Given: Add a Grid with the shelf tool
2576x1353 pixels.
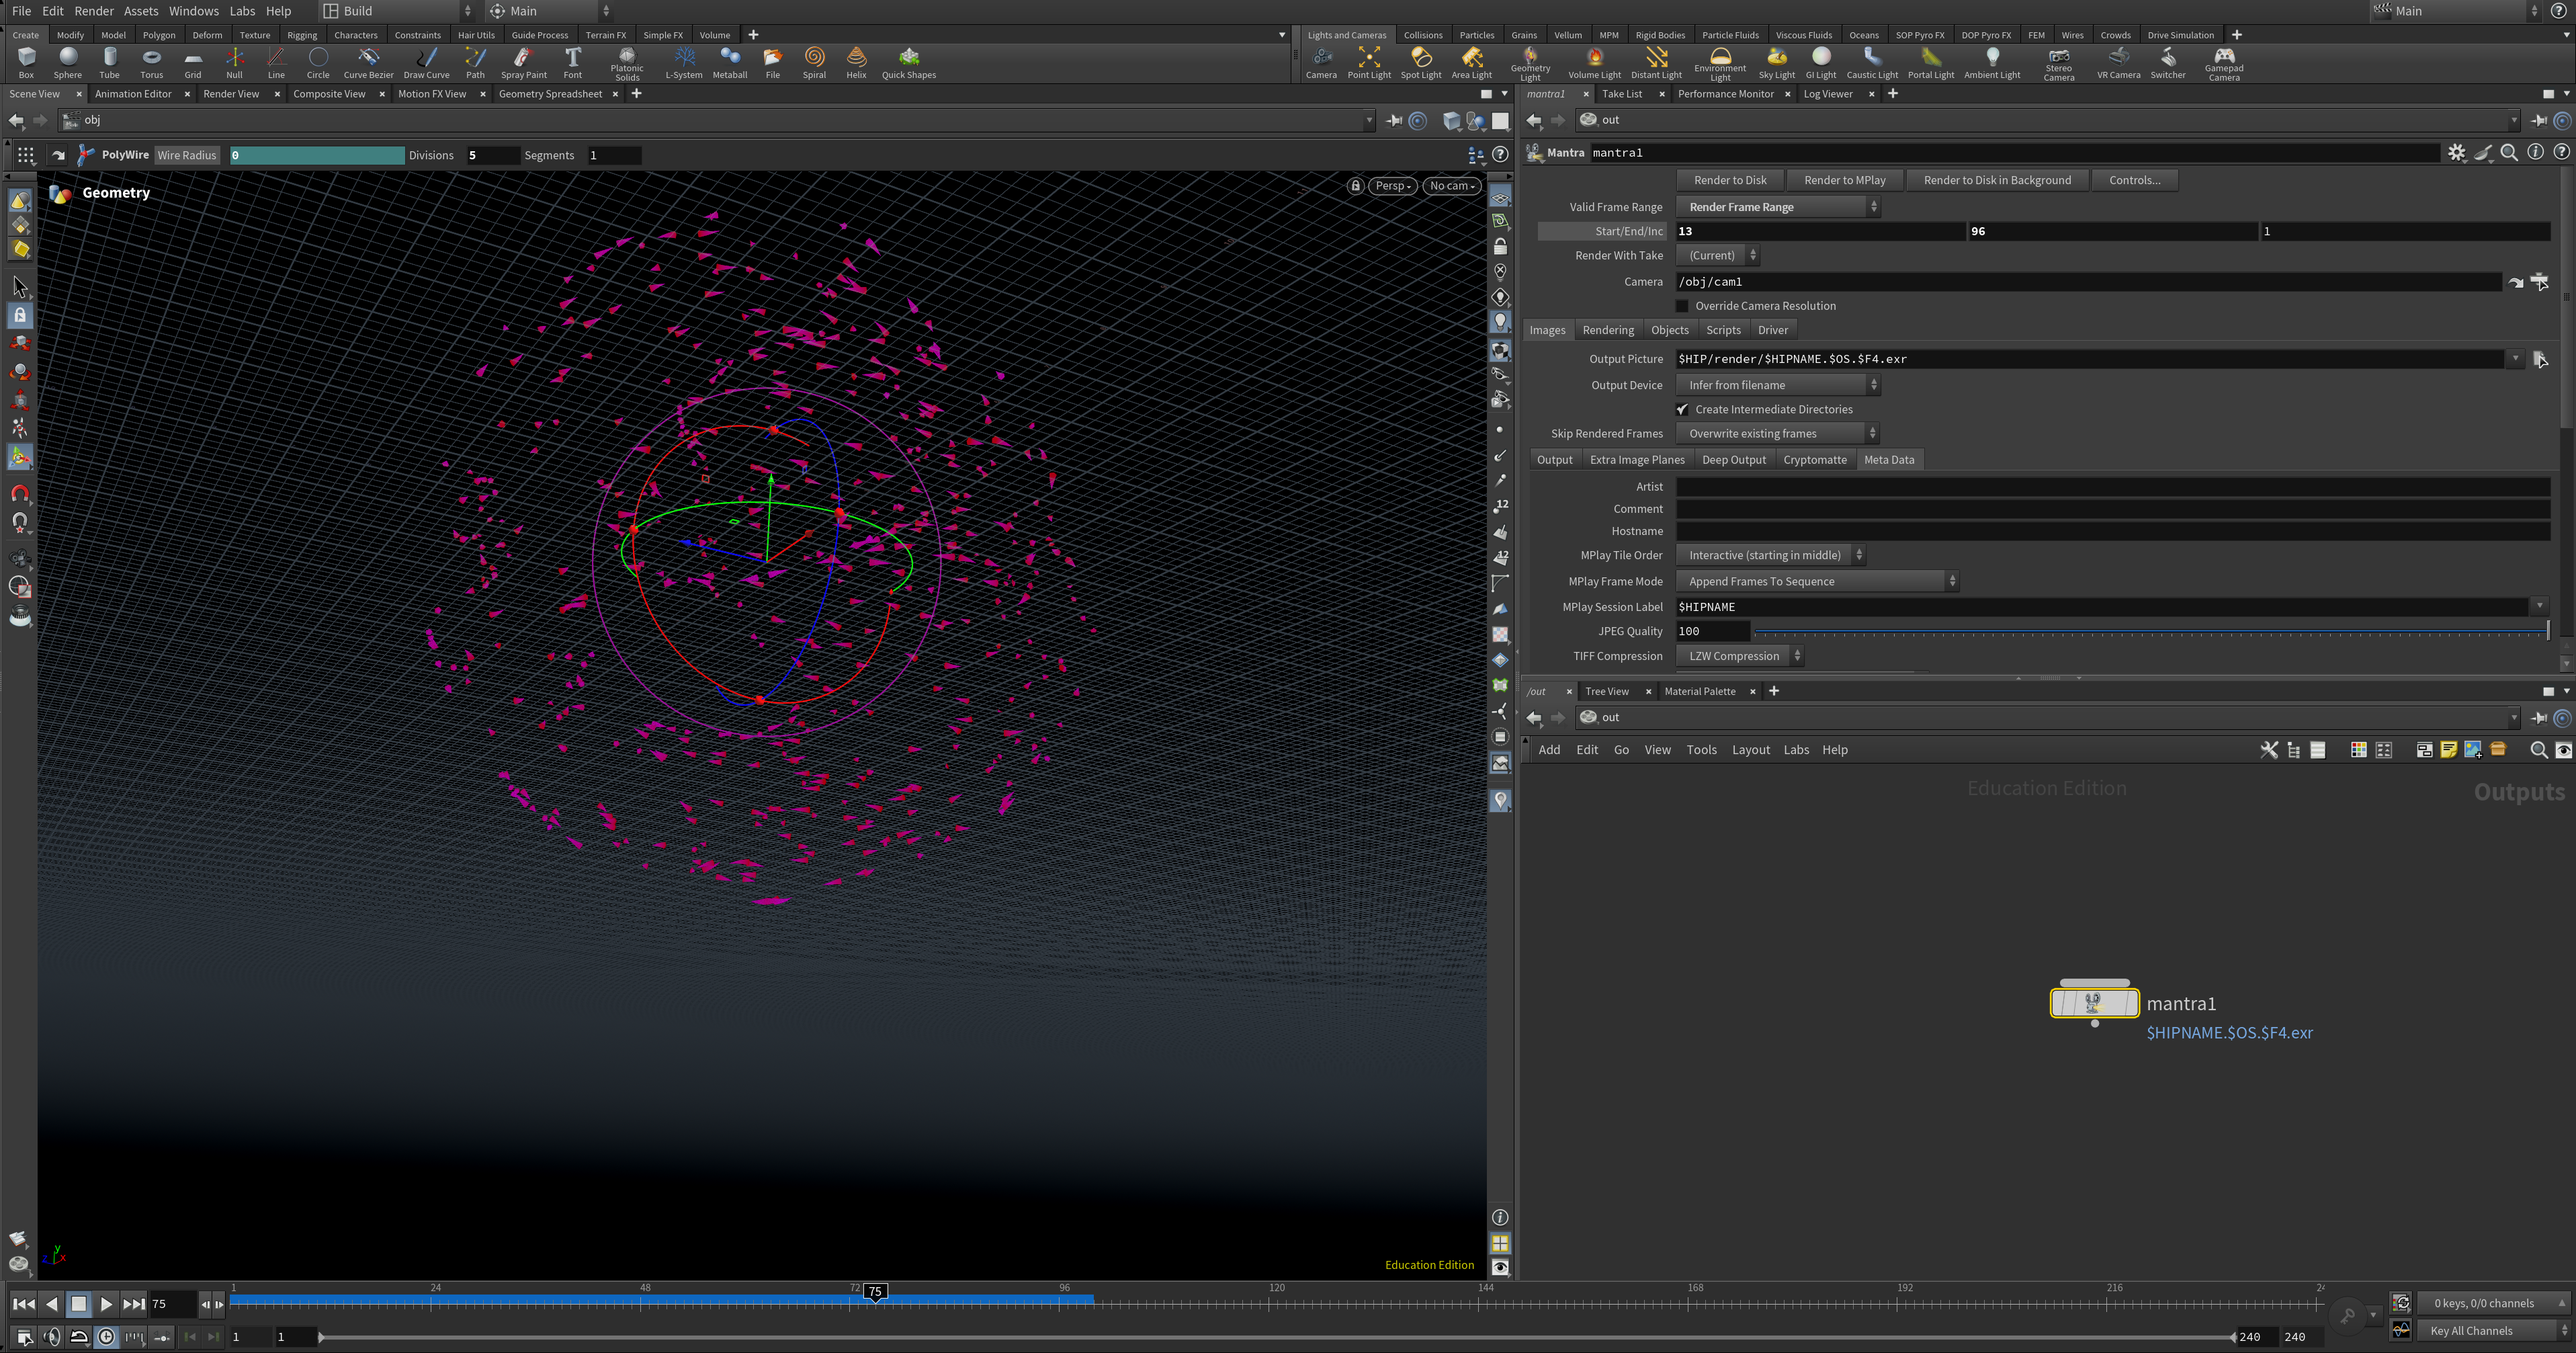Looking at the screenshot, I should pos(193,62).
